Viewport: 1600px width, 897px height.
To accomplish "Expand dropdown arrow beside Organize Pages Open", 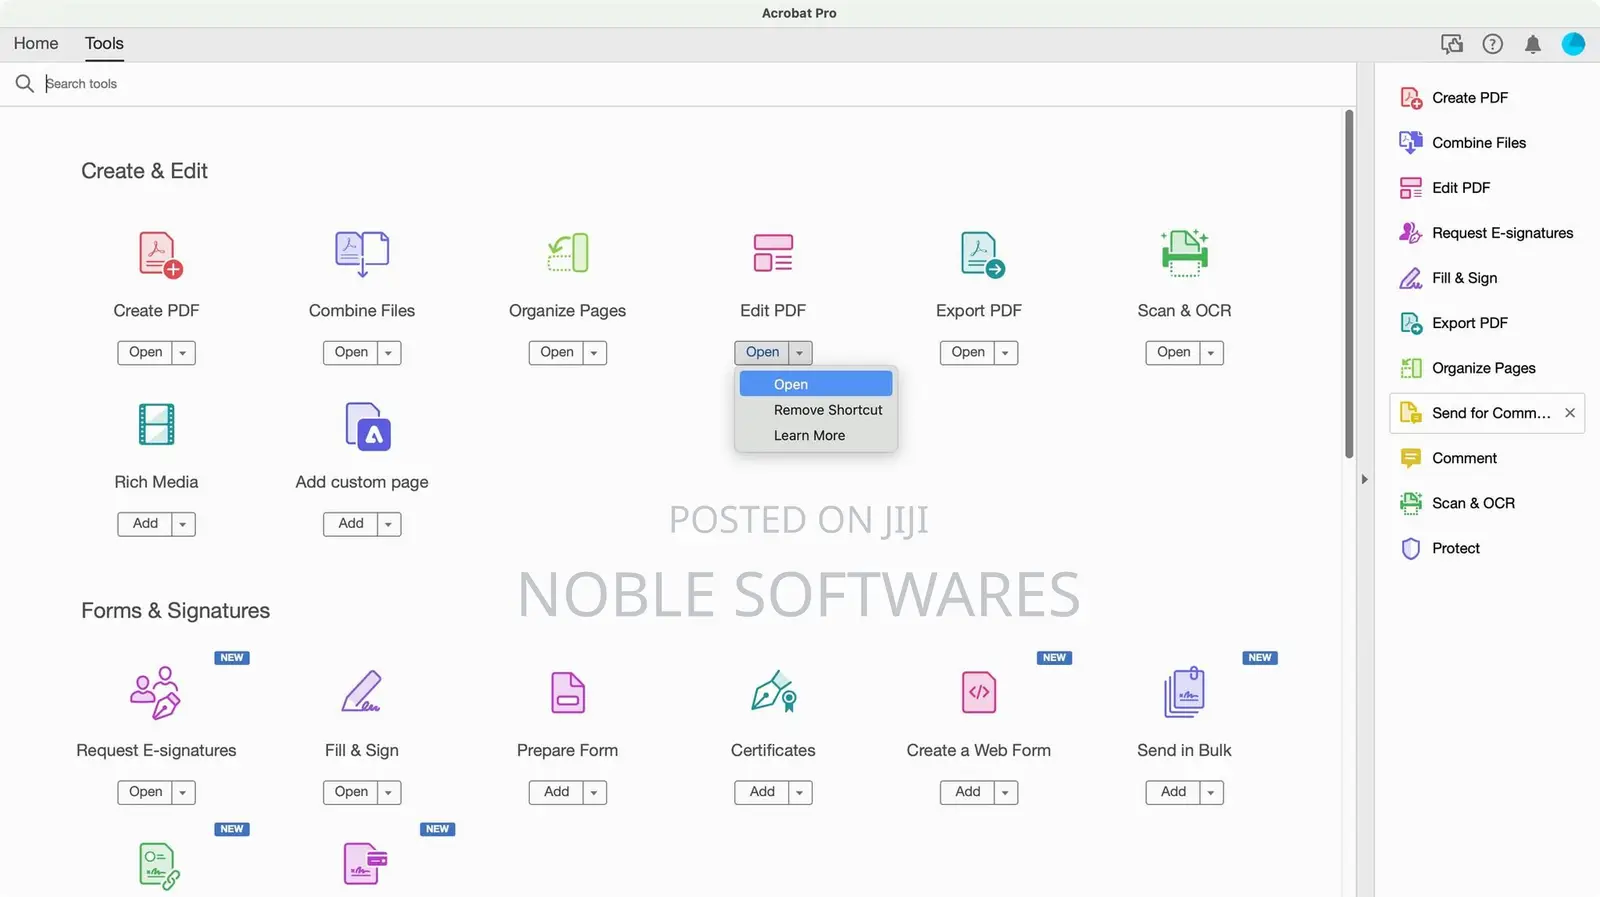I will [595, 353].
